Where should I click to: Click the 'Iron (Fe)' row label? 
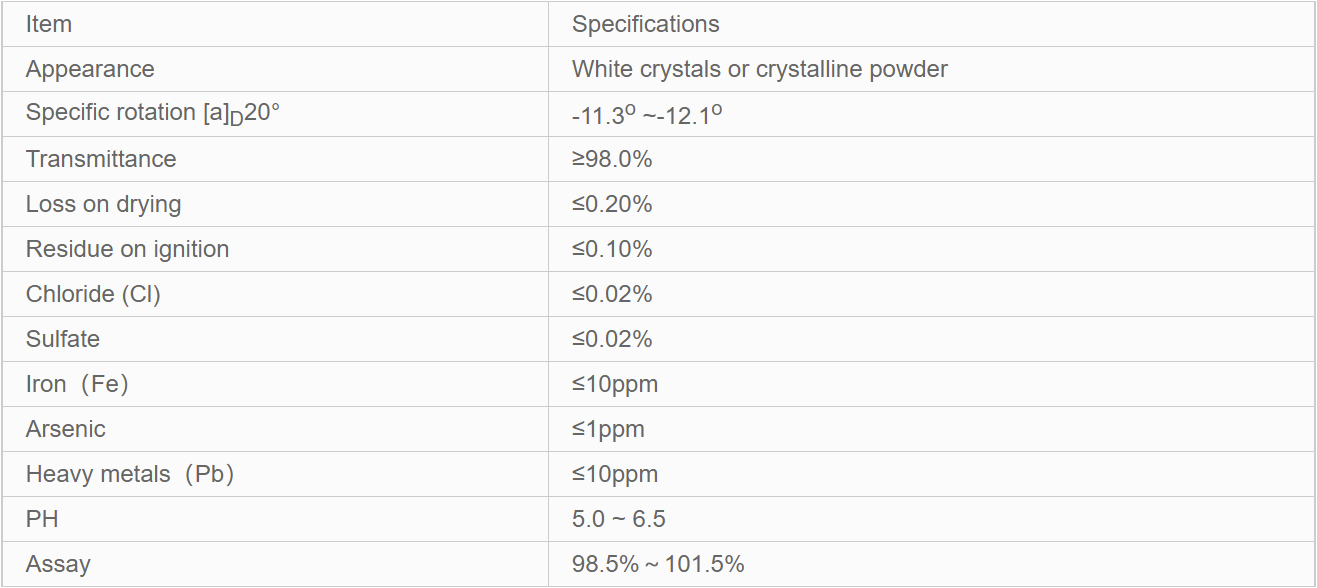pos(77,384)
